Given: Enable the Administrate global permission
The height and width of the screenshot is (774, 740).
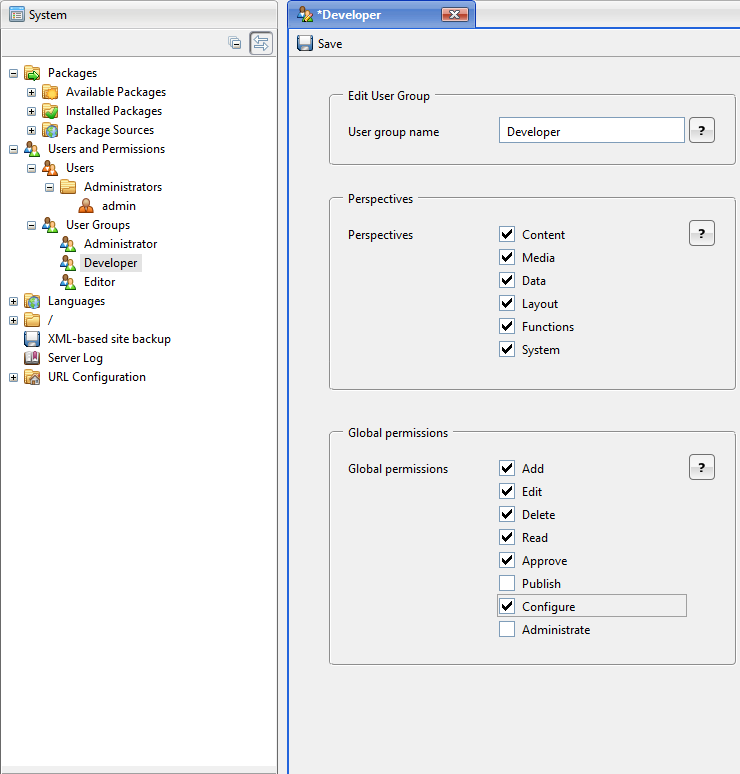Looking at the screenshot, I should click(507, 629).
